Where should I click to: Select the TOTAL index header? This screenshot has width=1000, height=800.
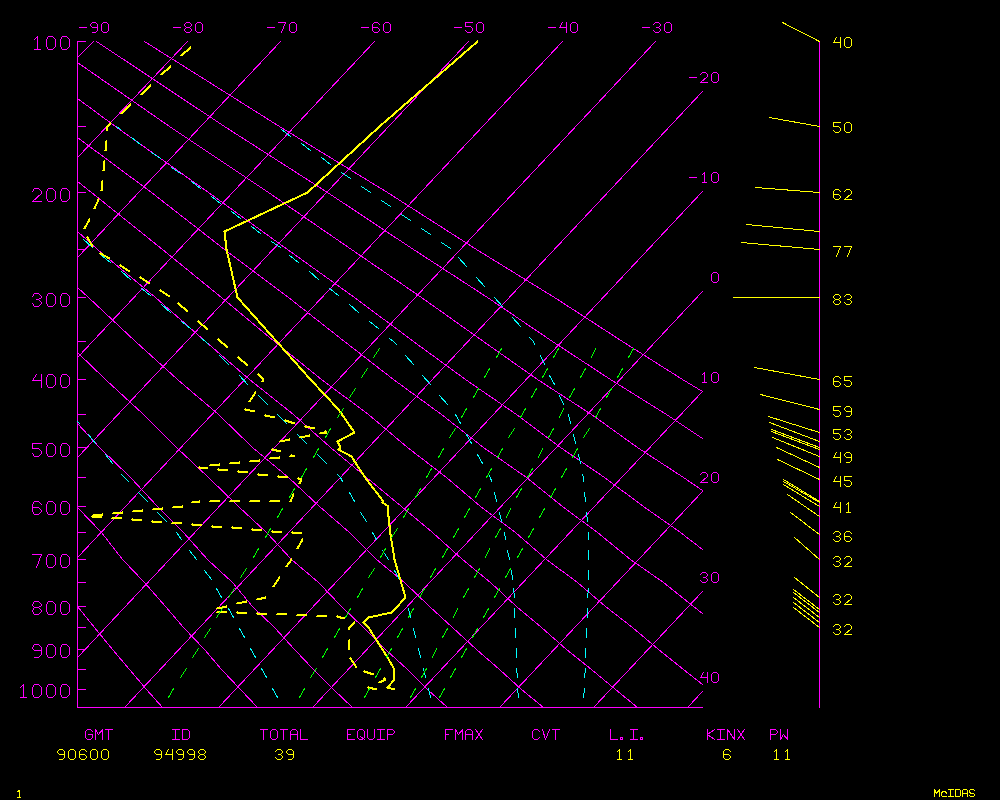click(284, 735)
